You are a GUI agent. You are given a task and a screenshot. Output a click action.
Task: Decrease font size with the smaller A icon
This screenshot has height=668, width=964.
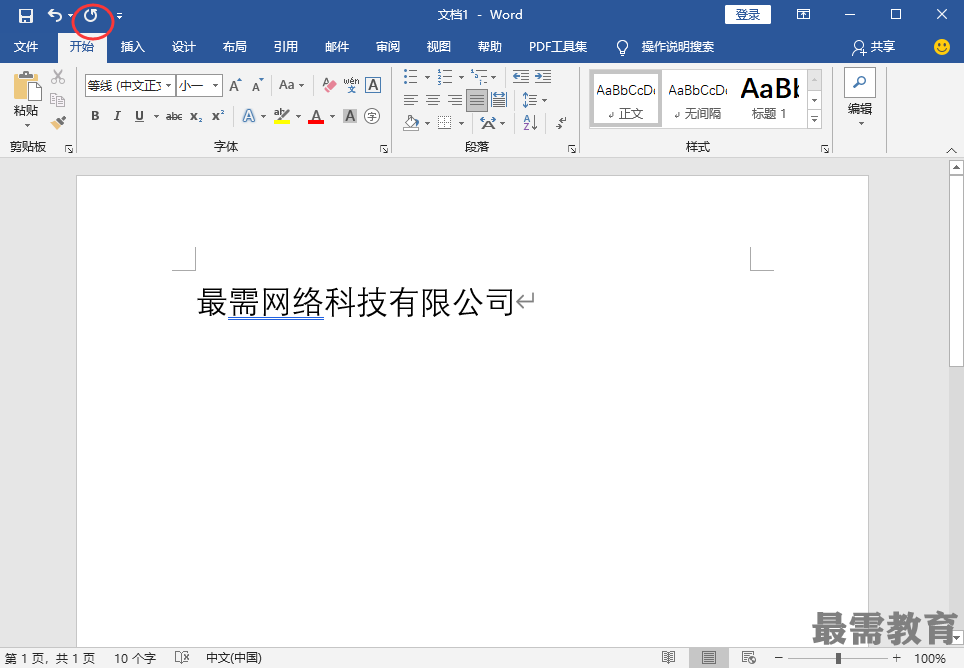(258, 85)
